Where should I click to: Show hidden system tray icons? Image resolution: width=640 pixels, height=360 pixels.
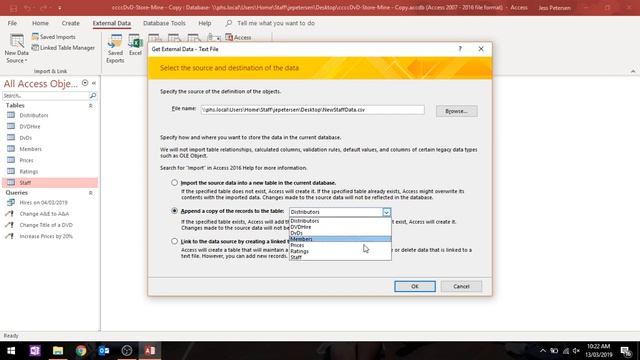(x=543, y=351)
